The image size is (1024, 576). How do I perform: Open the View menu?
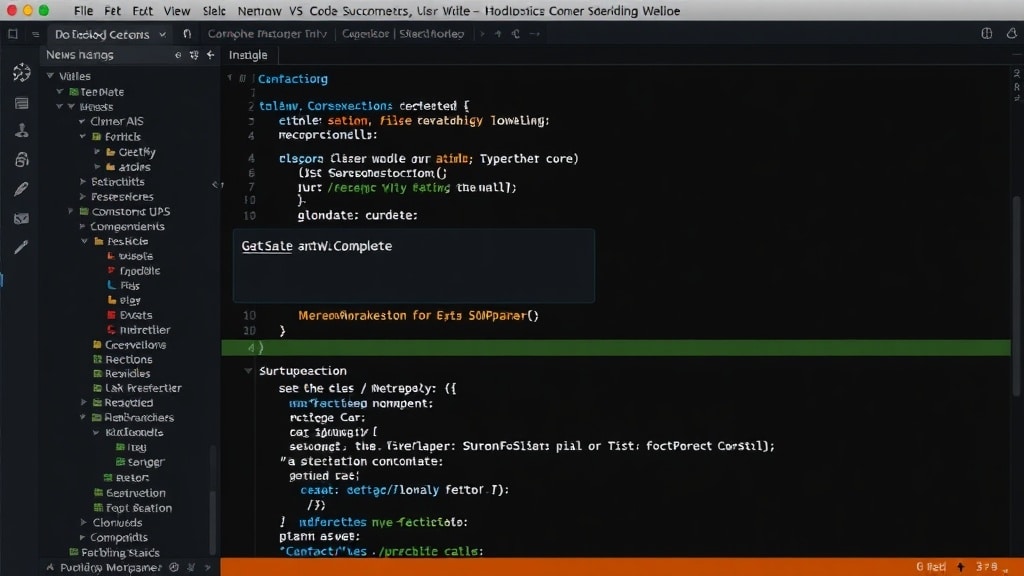point(176,11)
